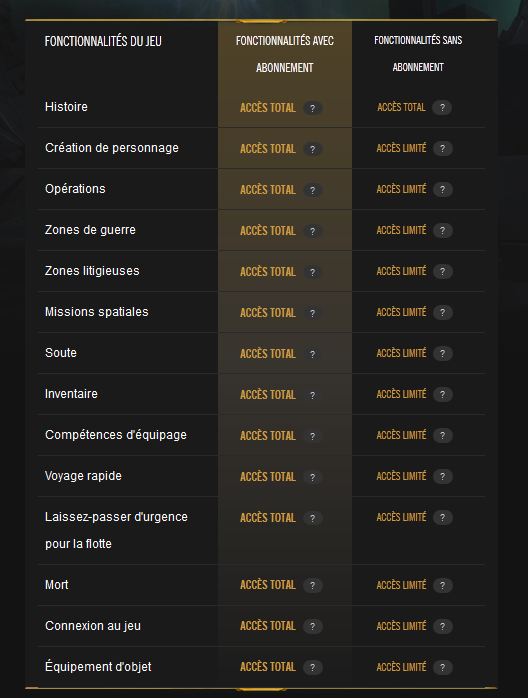The image size is (528, 698).
Task: Select the Fonctionnalités avec abonnement column header
Action: point(285,54)
